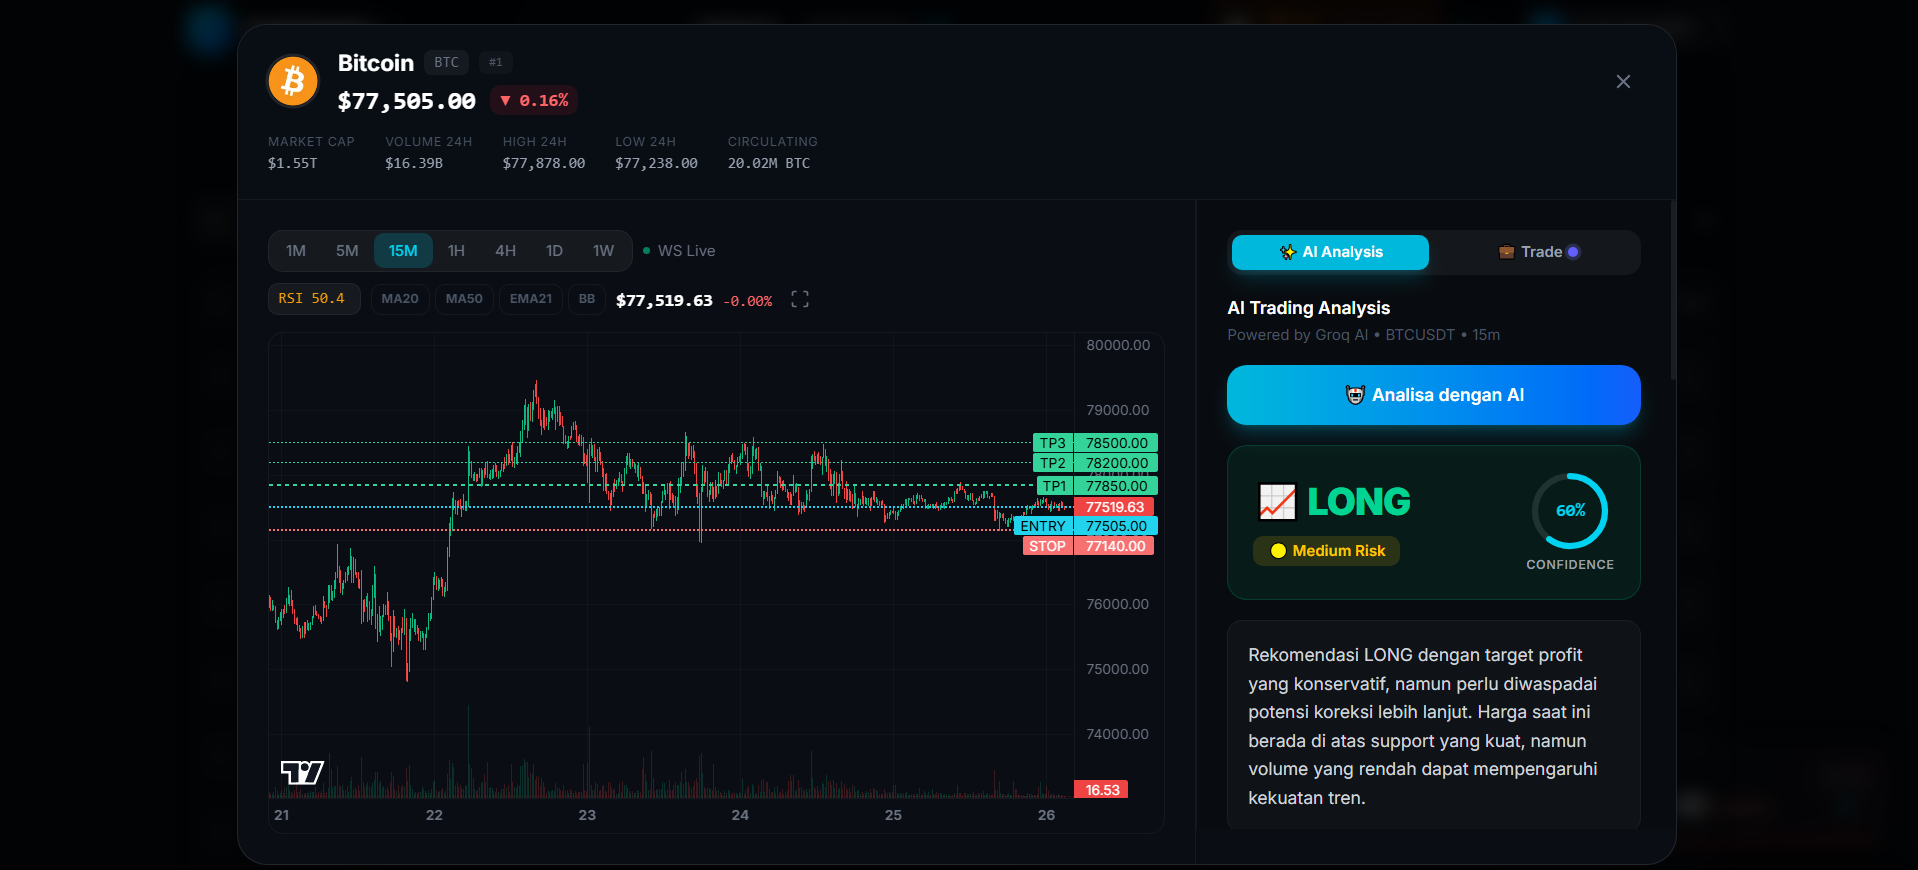Click the Powered by Groq AI subtitle
The width and height of the screenshot is (1918, 870).
pos(1364,335)
